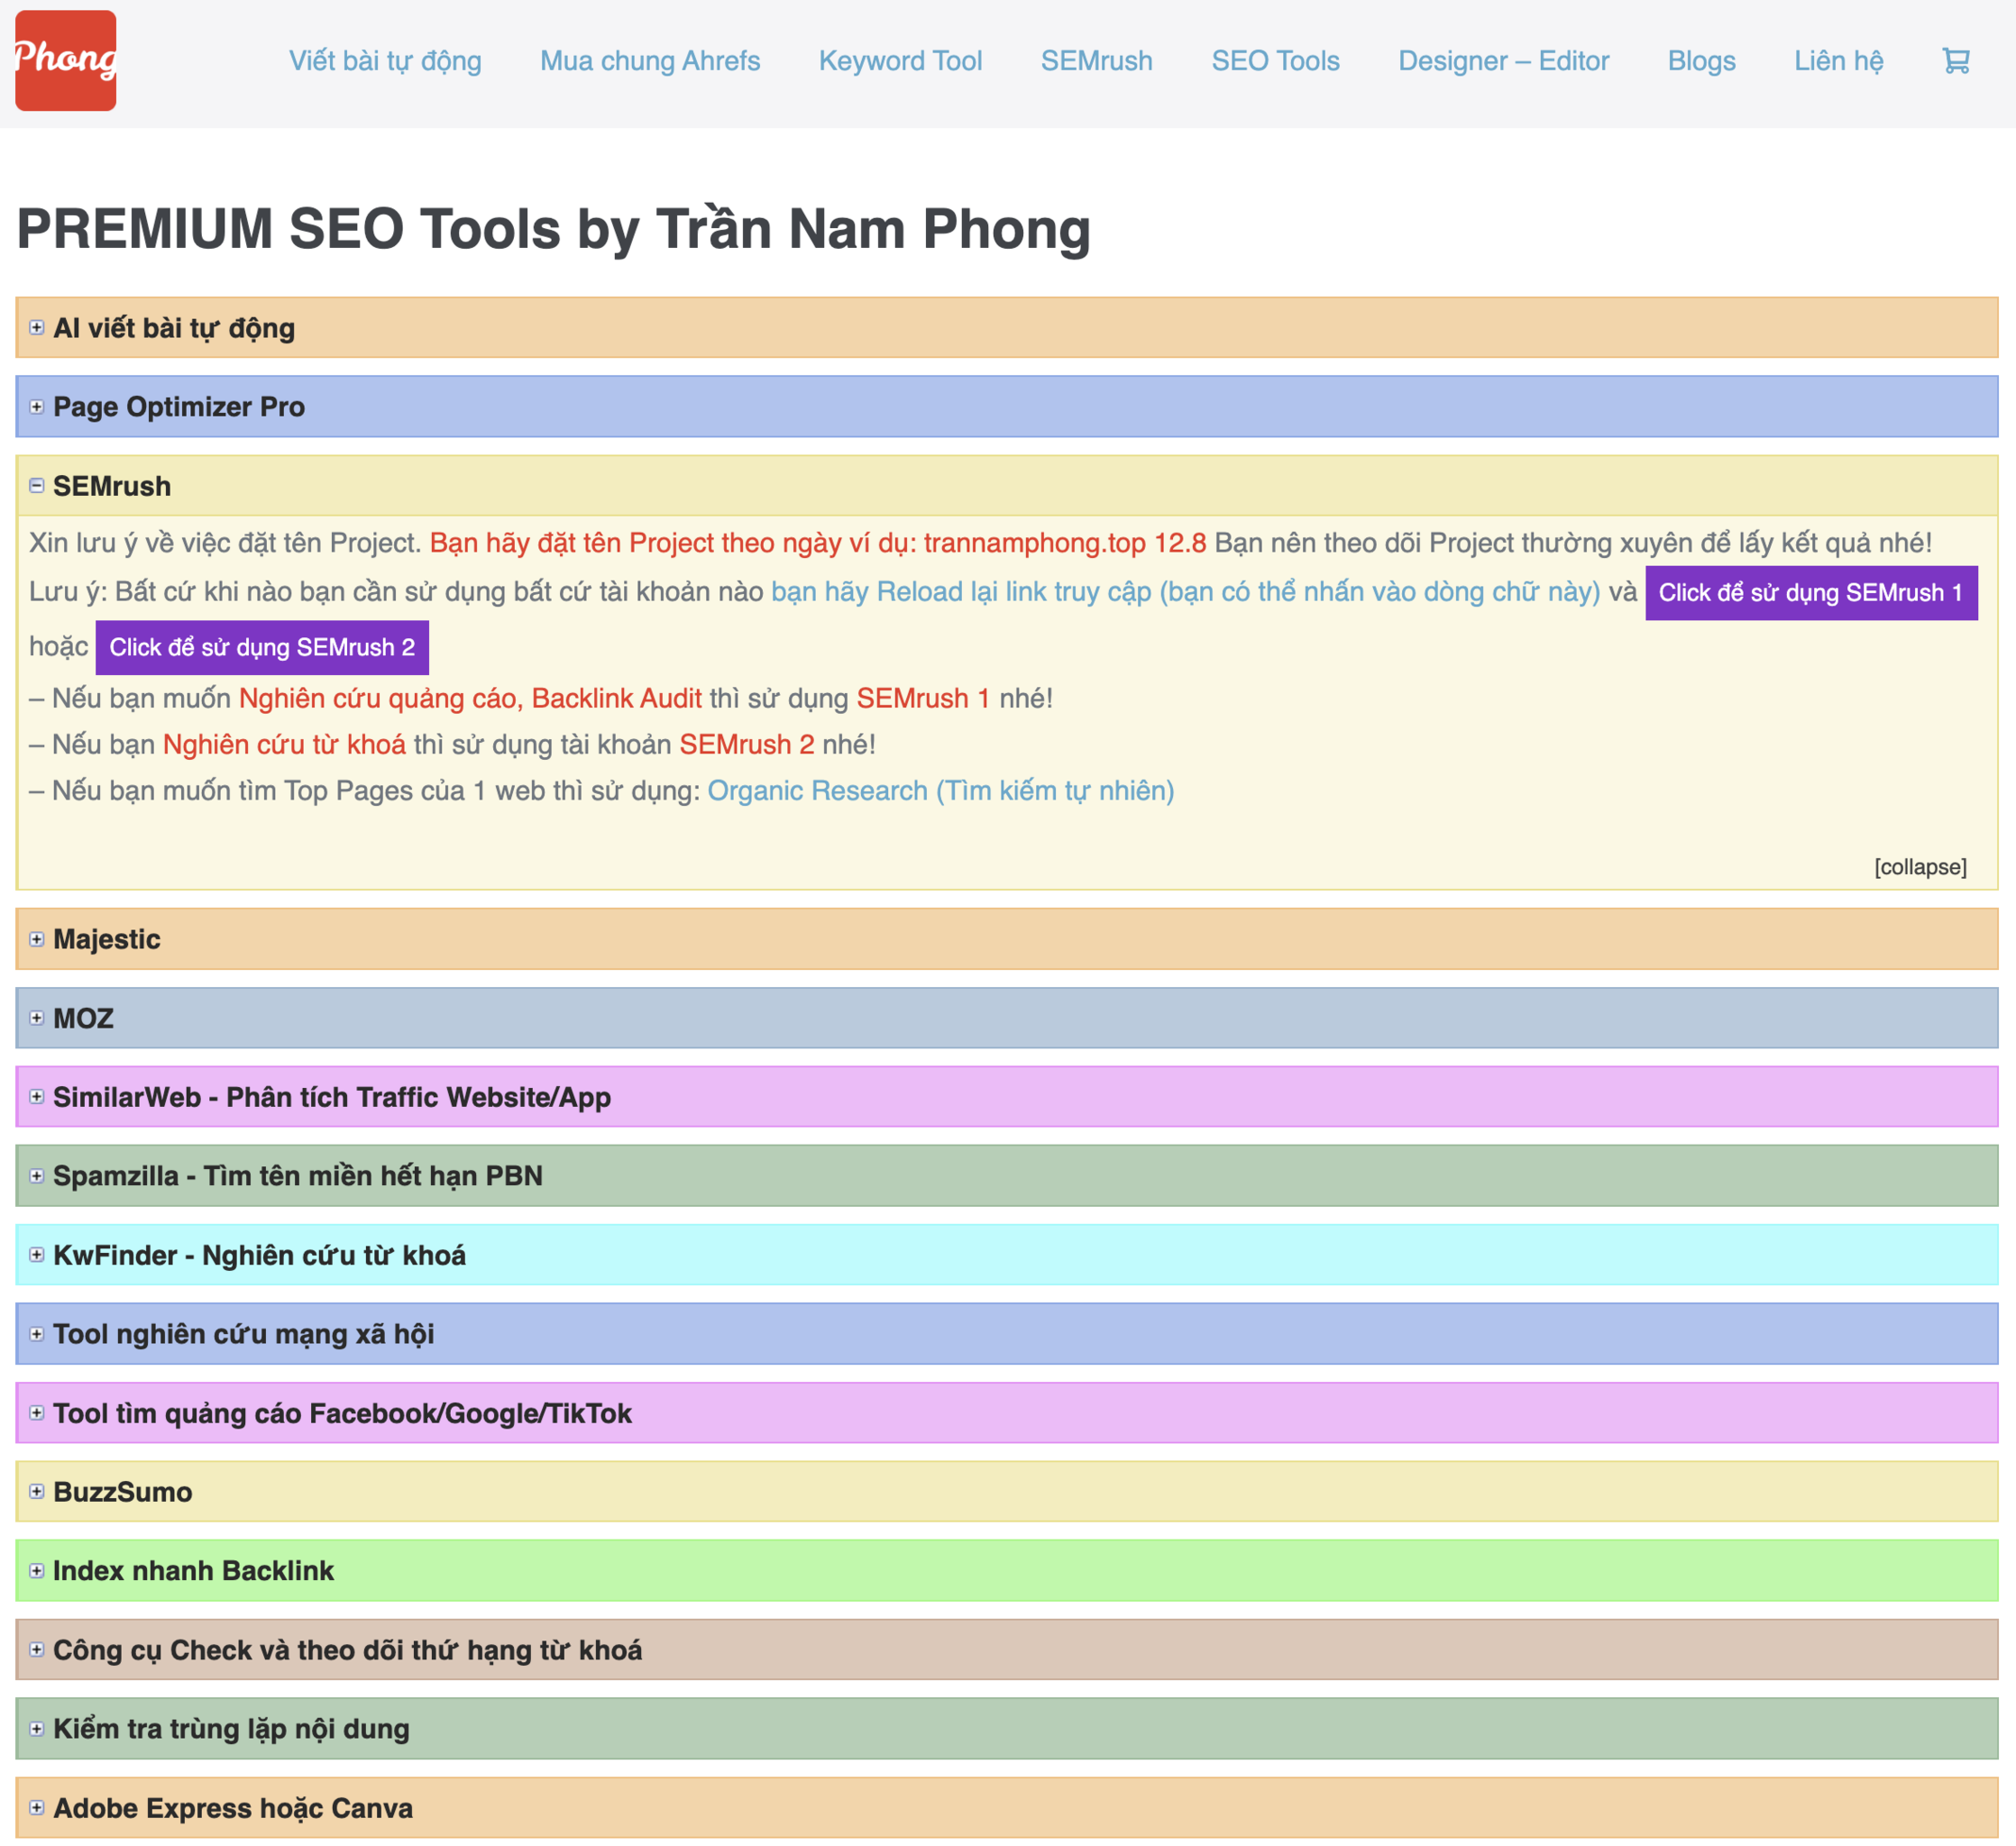Click để sử dụng SEMrush 1 button
Image resolution: width=2016 pixels, height=1846 pixels.
tap(1811, 593)
